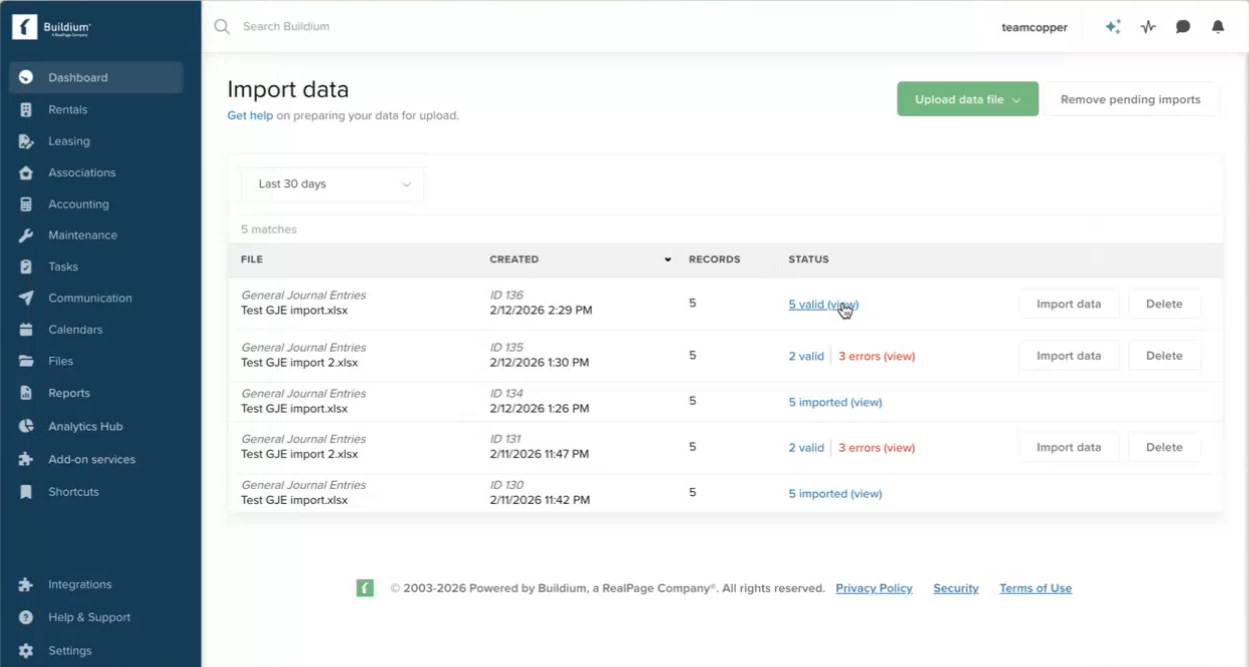This screenshot has height=667, width=1249.
Task: Open the Terms of Use link
Action: tap(1035, 588)
